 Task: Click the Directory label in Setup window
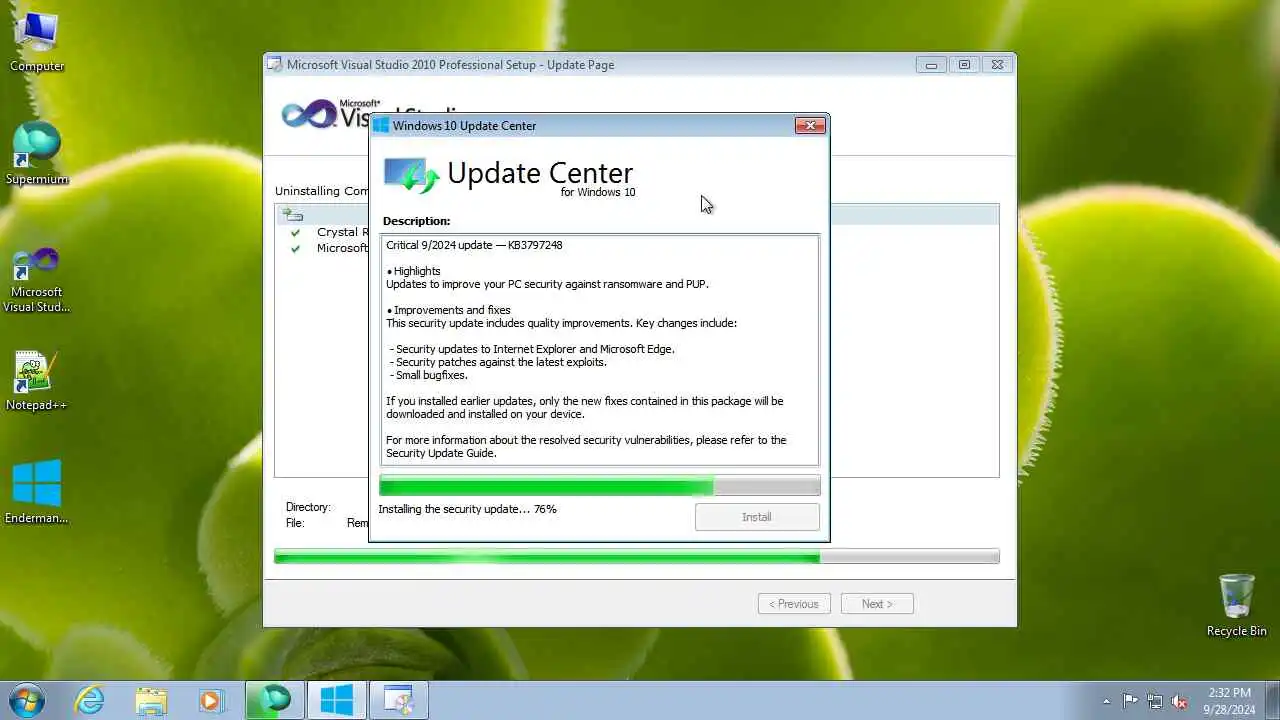tap(308, 507)
